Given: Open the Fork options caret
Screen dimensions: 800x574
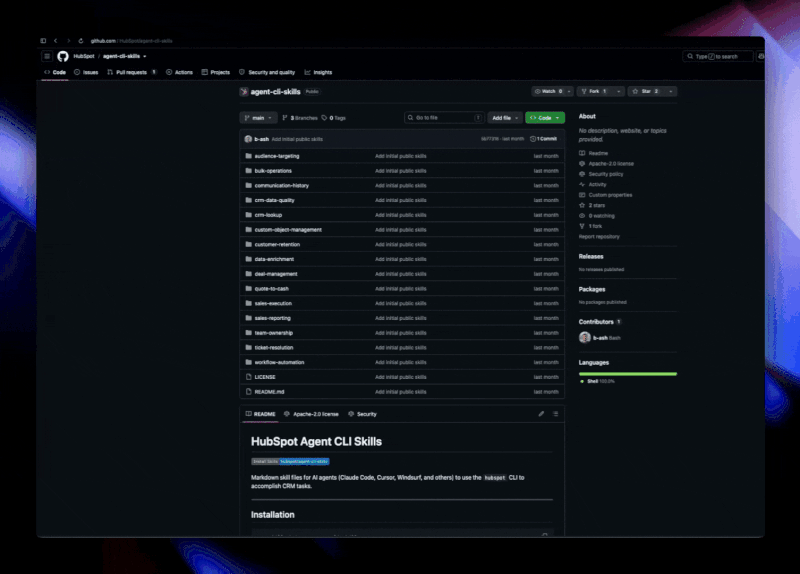Looking at the screenshot, I should [618, 91].
